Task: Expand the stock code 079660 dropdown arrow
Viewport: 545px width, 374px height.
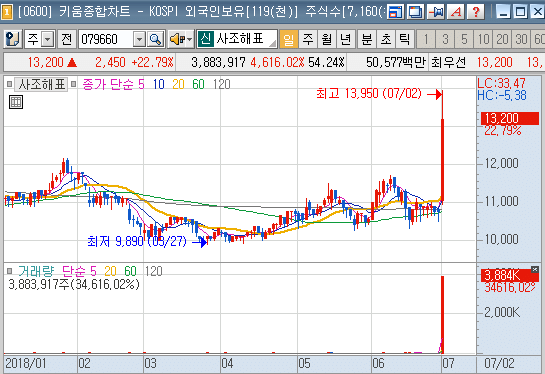Action: click(139, 39)
